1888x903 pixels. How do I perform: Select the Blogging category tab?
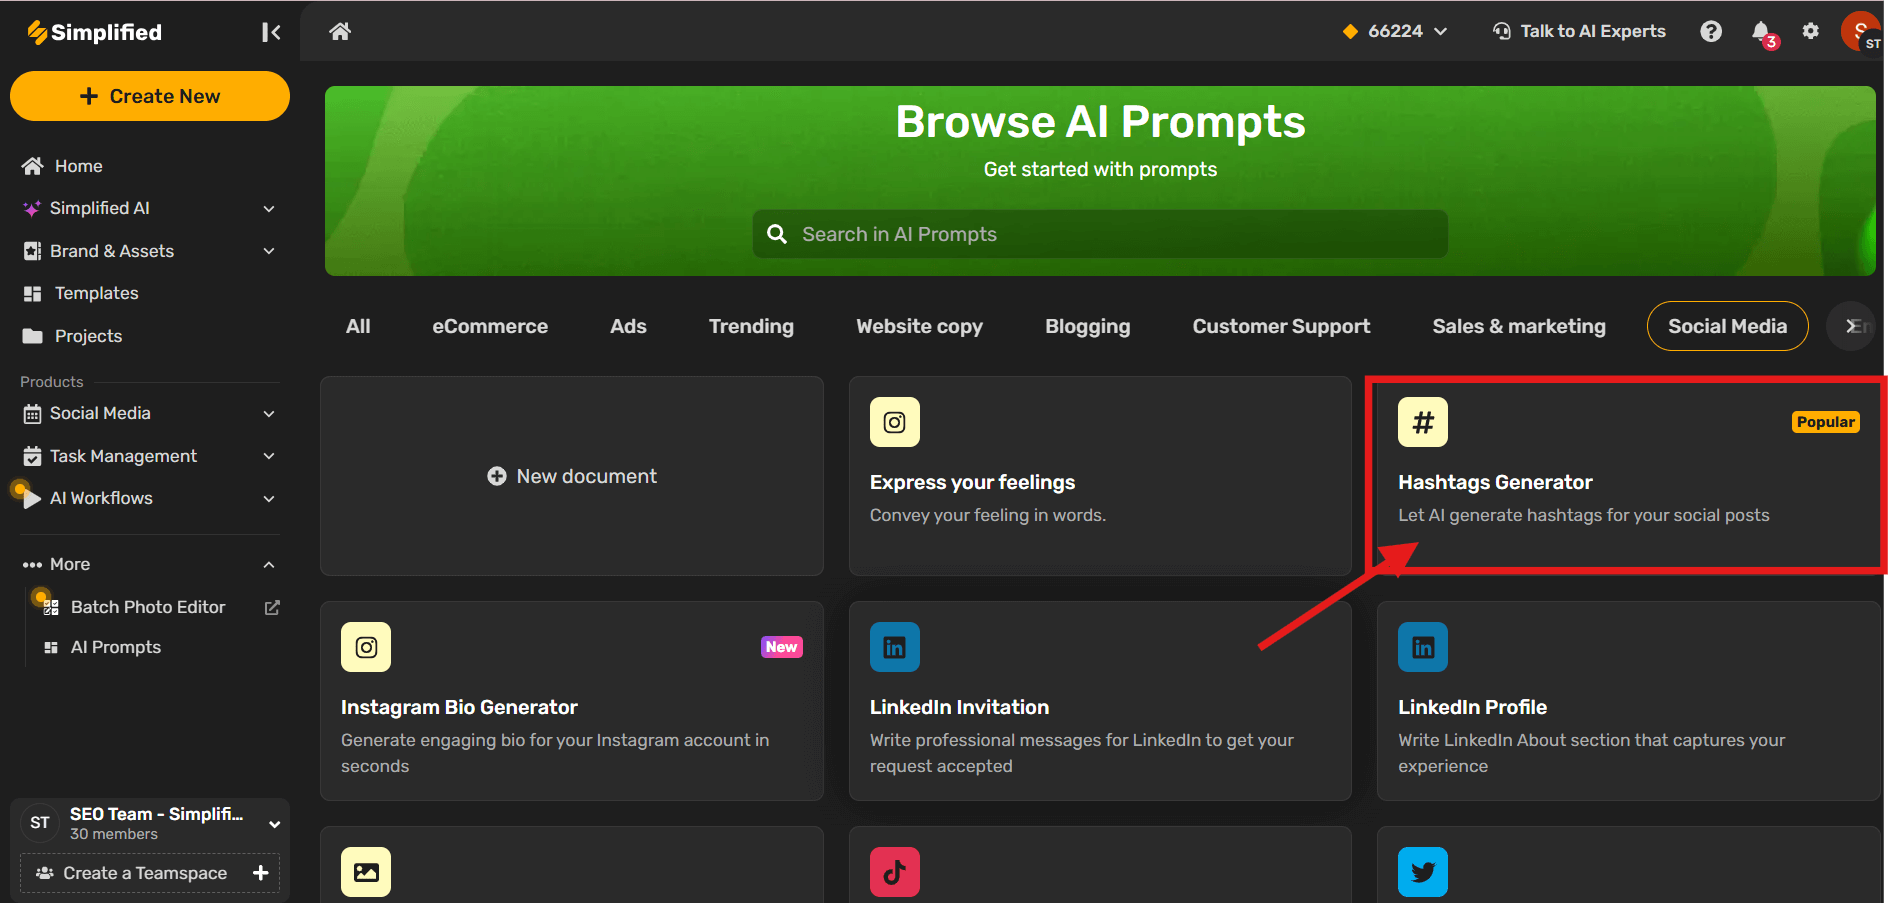coord(1087,326)
